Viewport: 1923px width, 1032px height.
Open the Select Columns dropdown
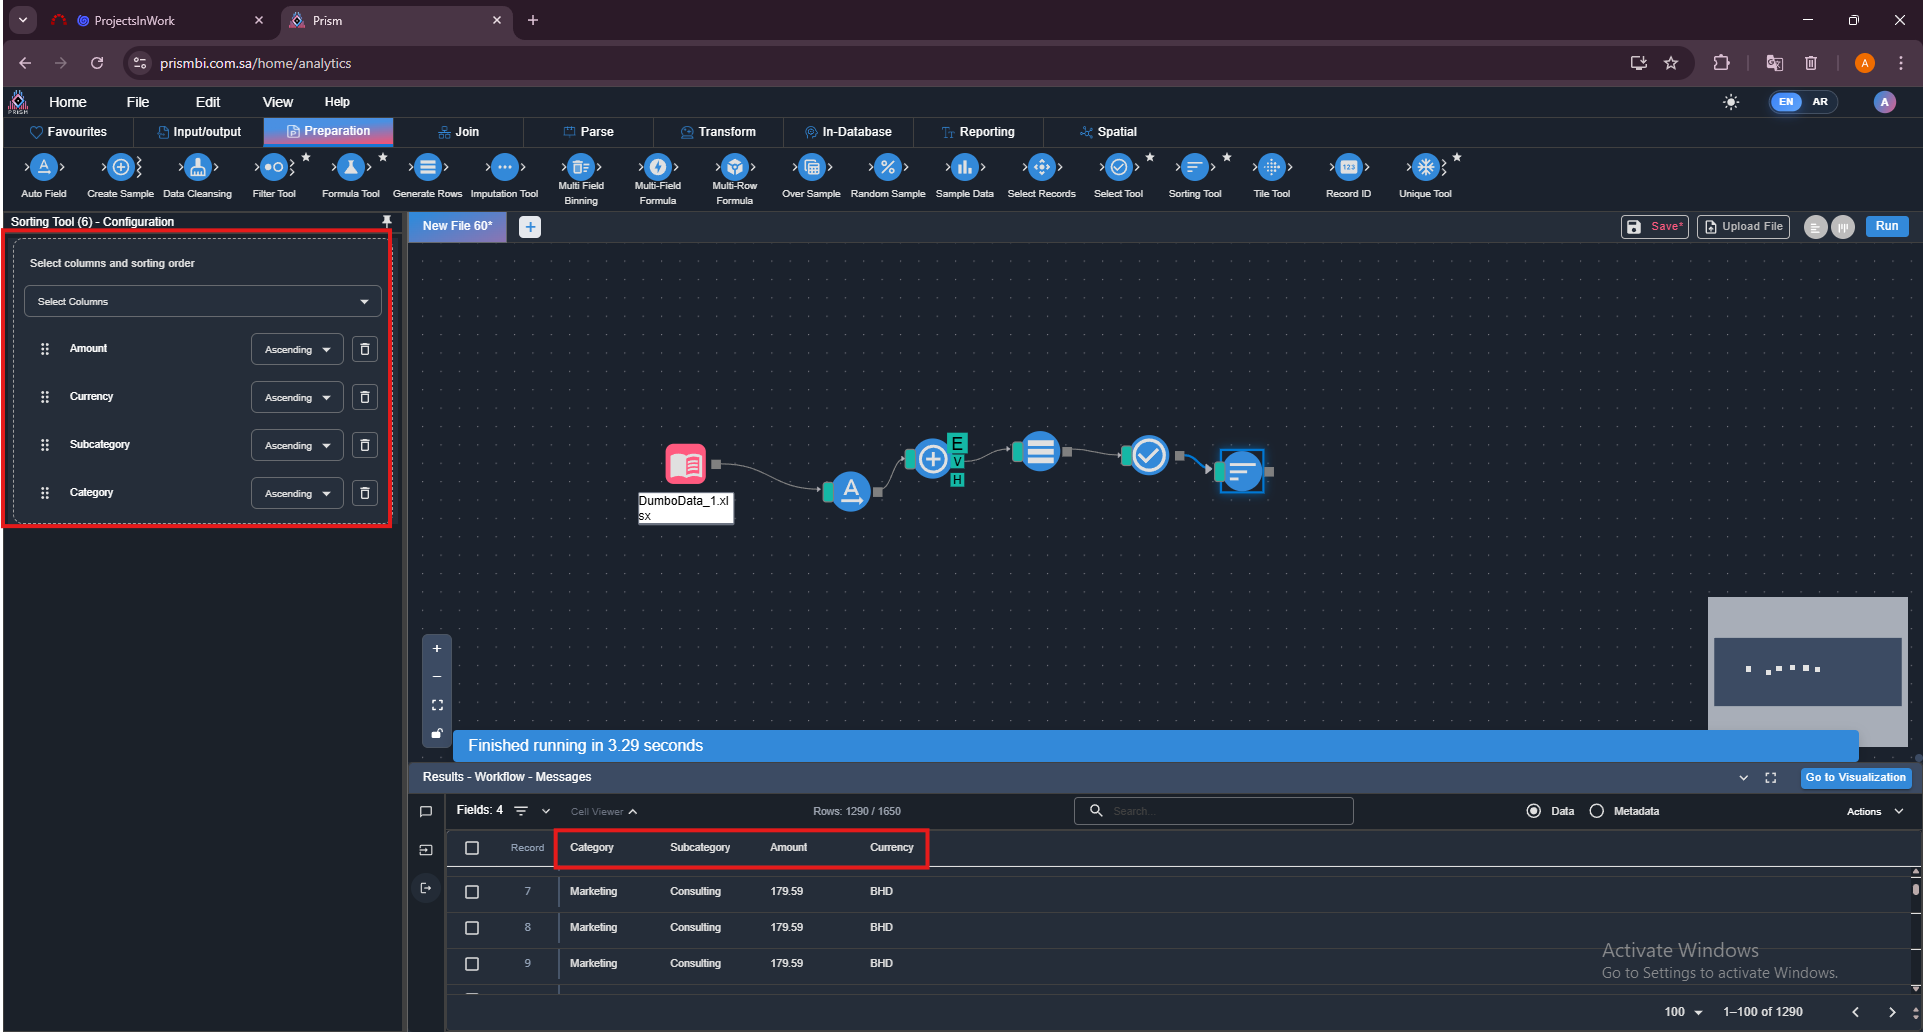(203, 301)
